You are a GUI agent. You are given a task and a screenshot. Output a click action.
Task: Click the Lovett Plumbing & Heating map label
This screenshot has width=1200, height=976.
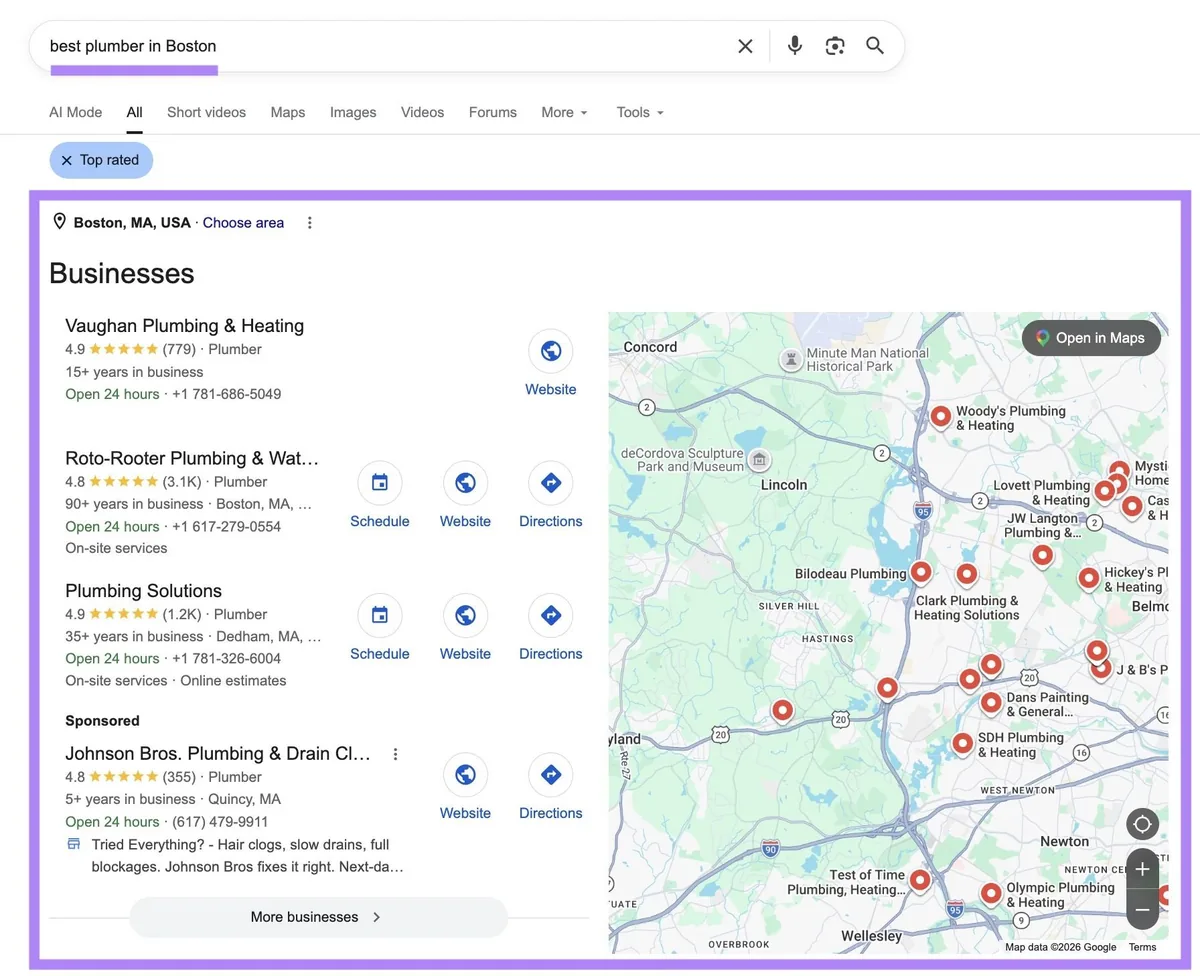pyautogui.click(x=1041, y=493)
